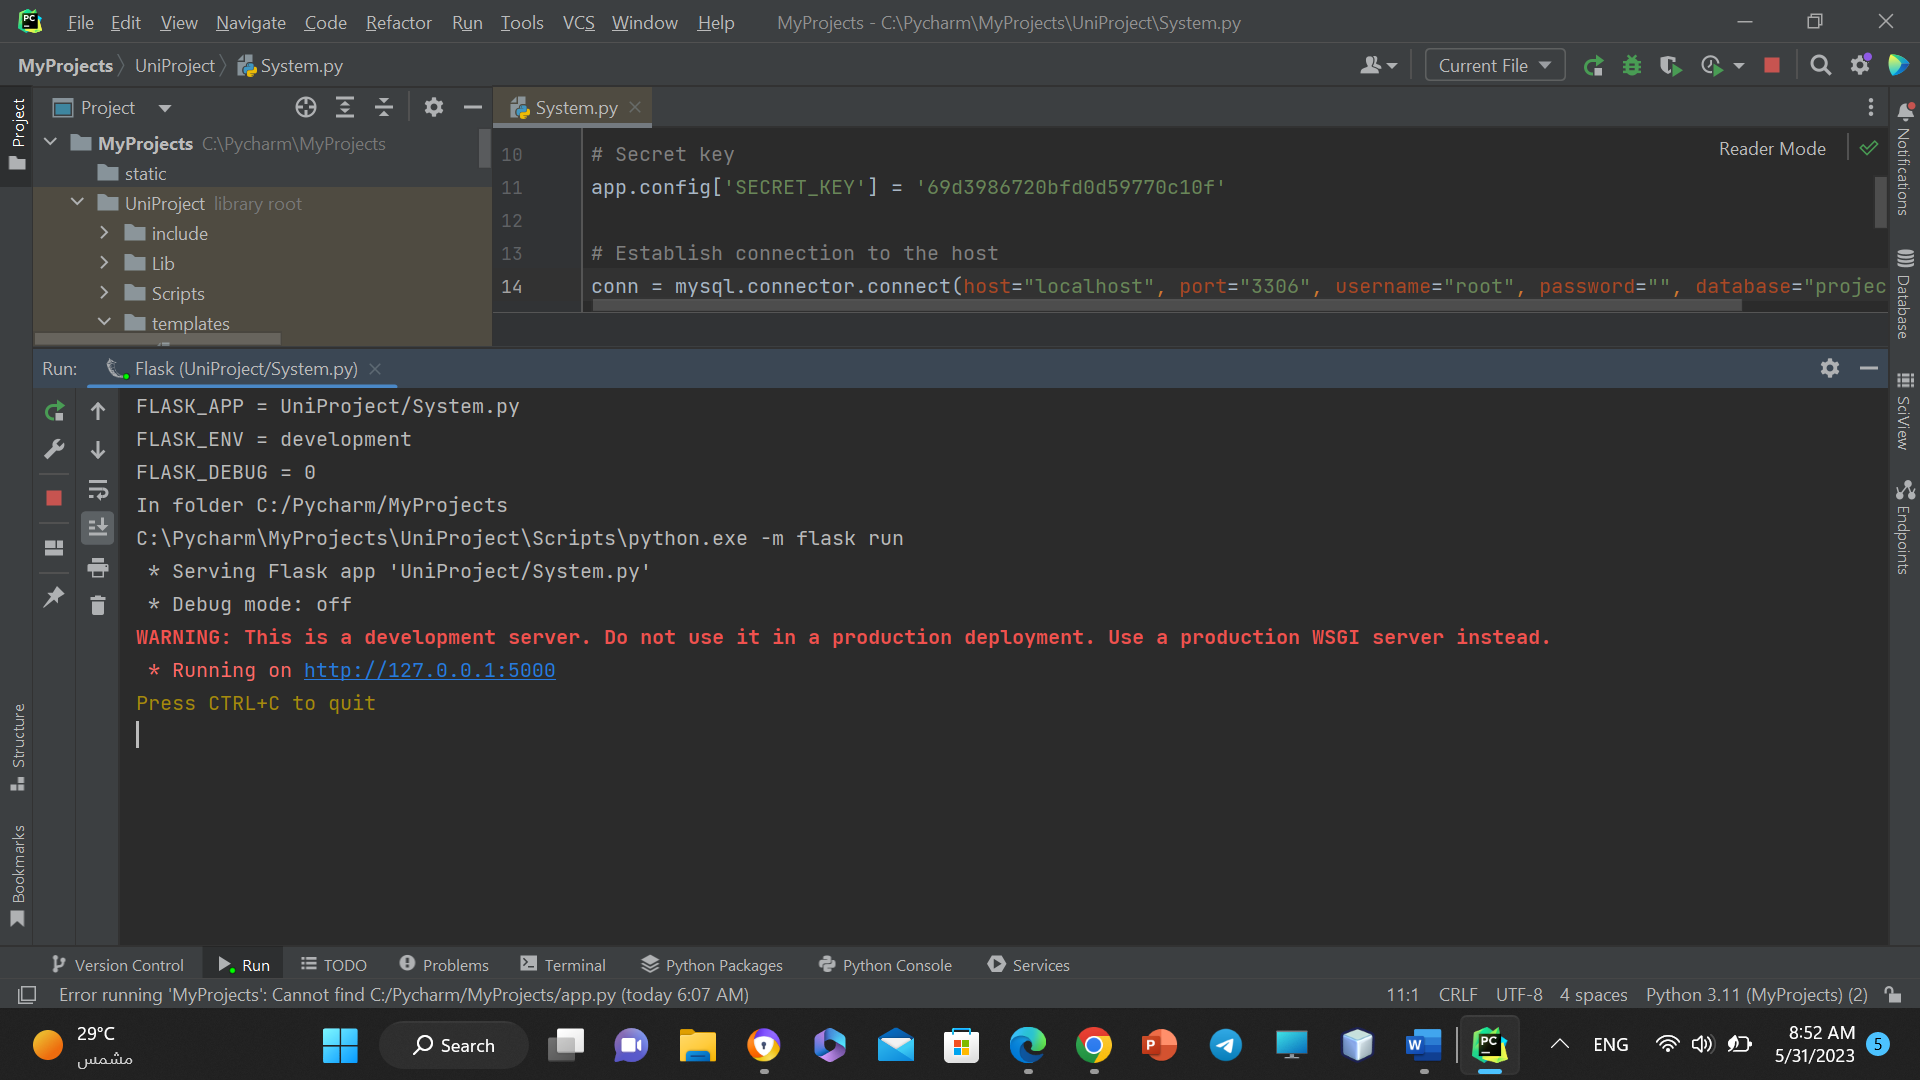Toggle soft-wrap in the run console
Image resolution: width=1920 pixels, height=1080 pixels.
(x=98, y=490)
